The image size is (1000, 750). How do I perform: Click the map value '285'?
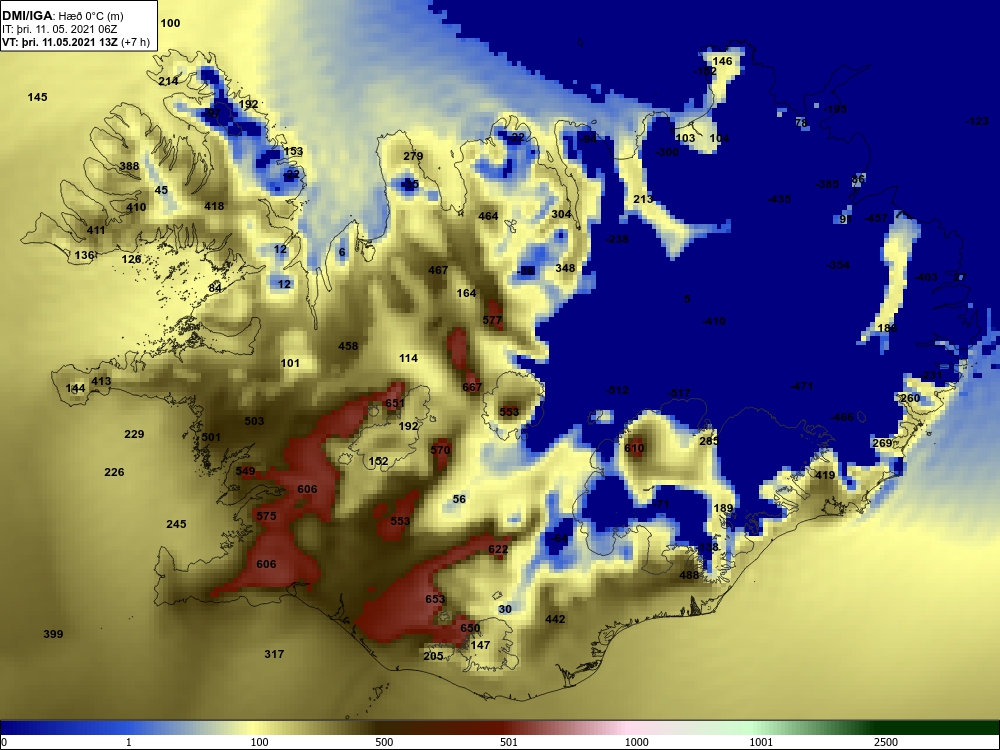(709, 441)
